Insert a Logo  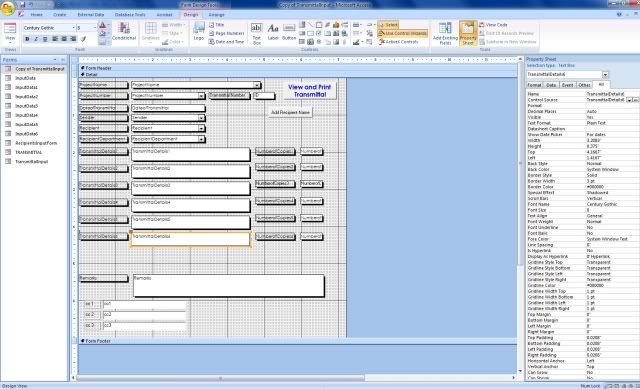click(x=199, y=32)
